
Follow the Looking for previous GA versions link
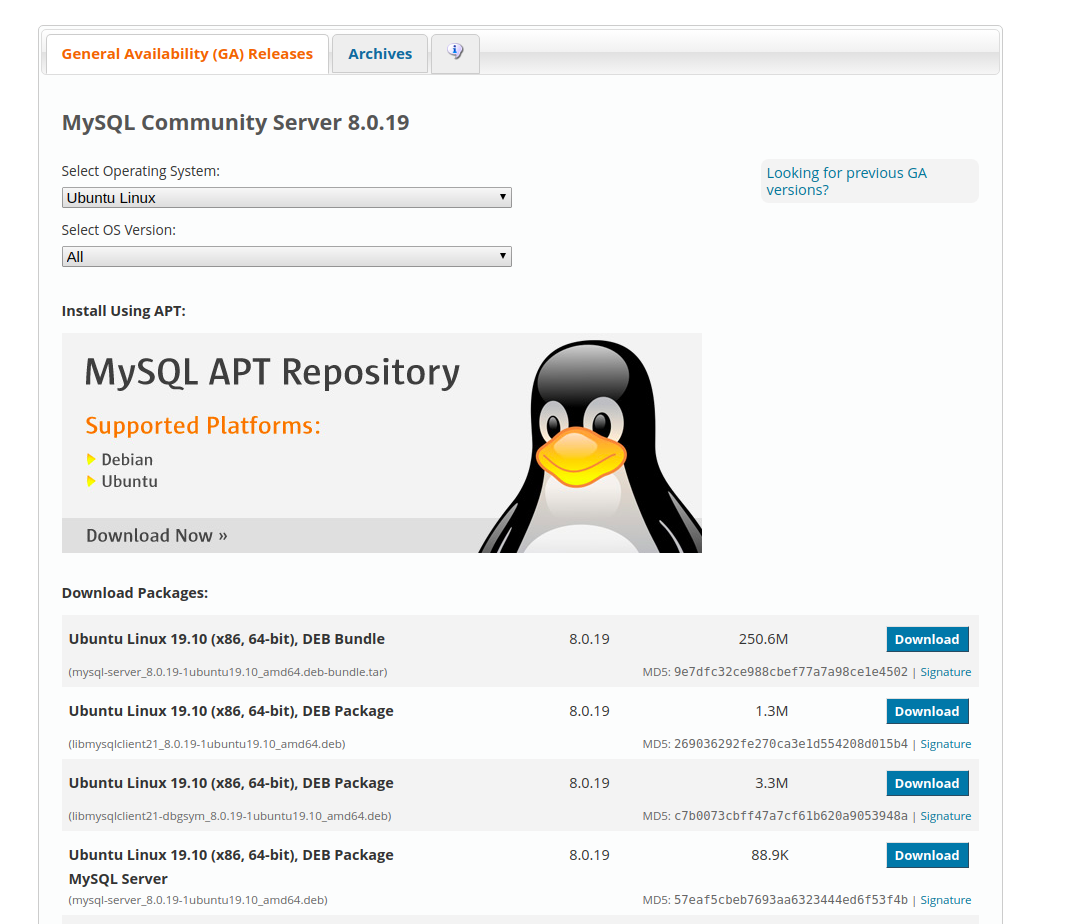click(x=846, y=181)
